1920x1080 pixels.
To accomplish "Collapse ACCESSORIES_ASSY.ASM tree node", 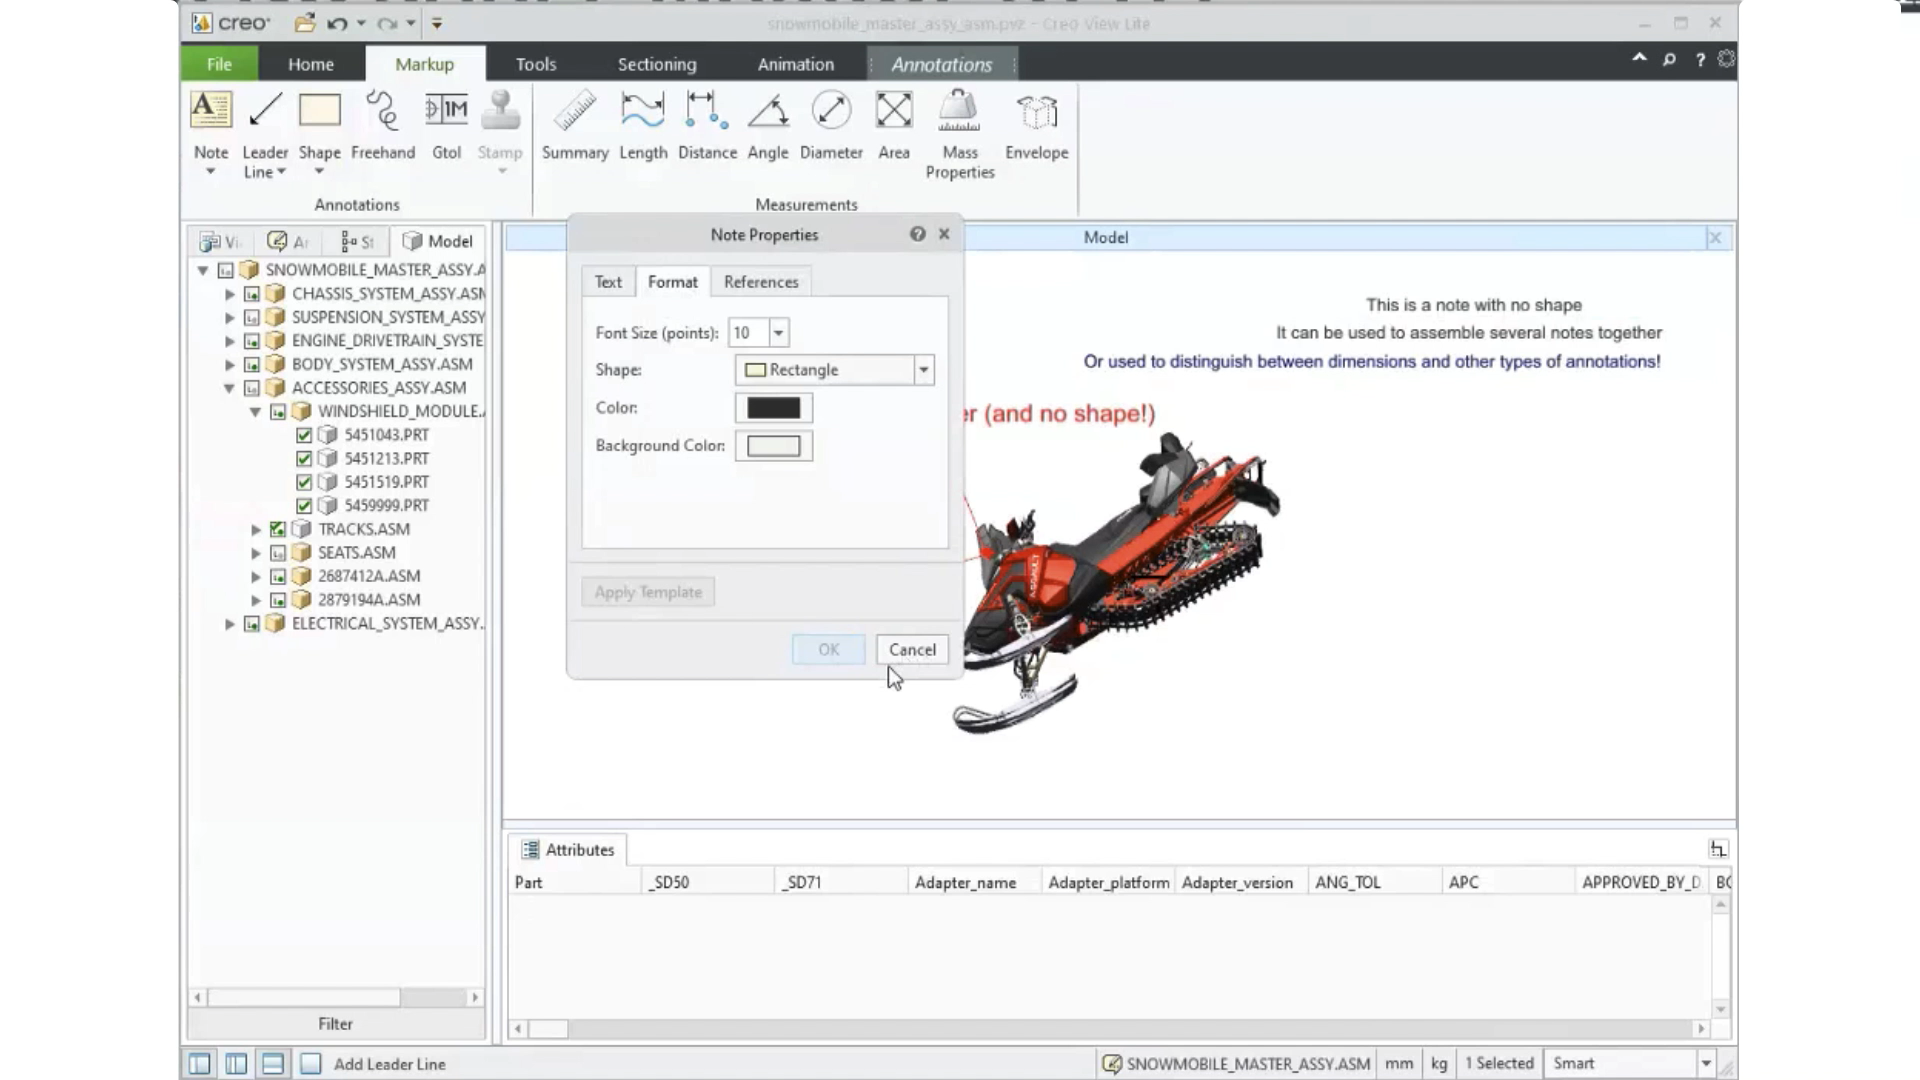I will 230,388.
